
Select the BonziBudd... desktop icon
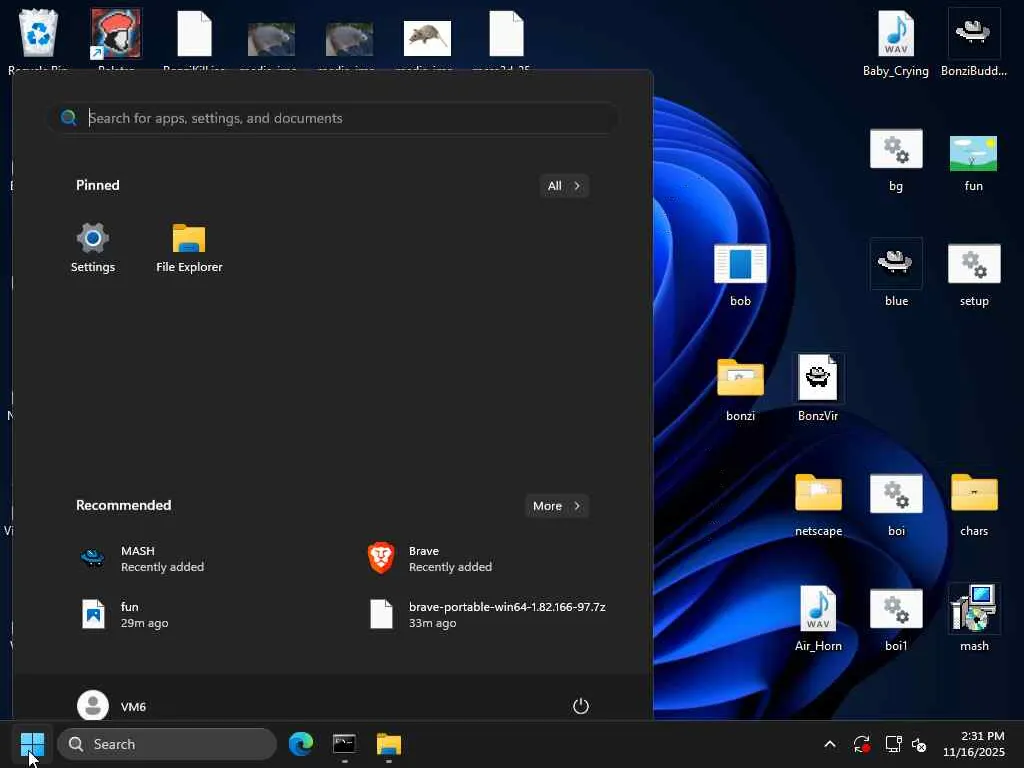974,43
